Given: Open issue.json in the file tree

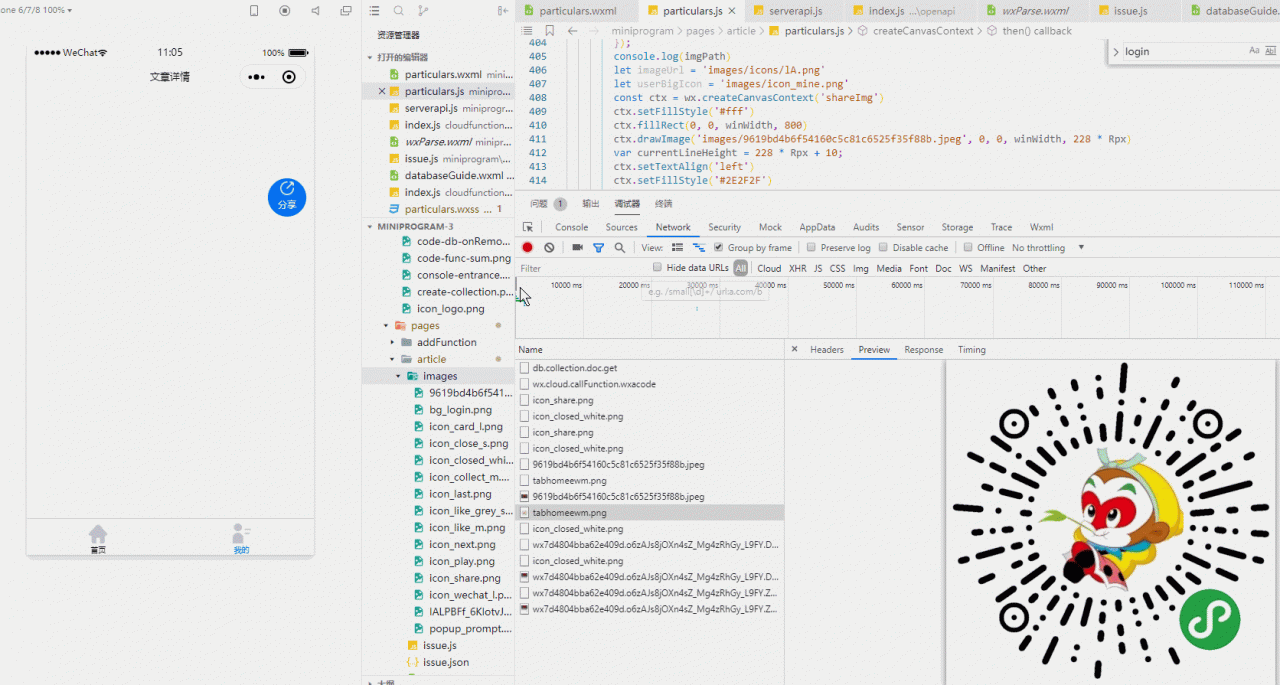Looking at the screenshot, I should (x=445, y=662).
